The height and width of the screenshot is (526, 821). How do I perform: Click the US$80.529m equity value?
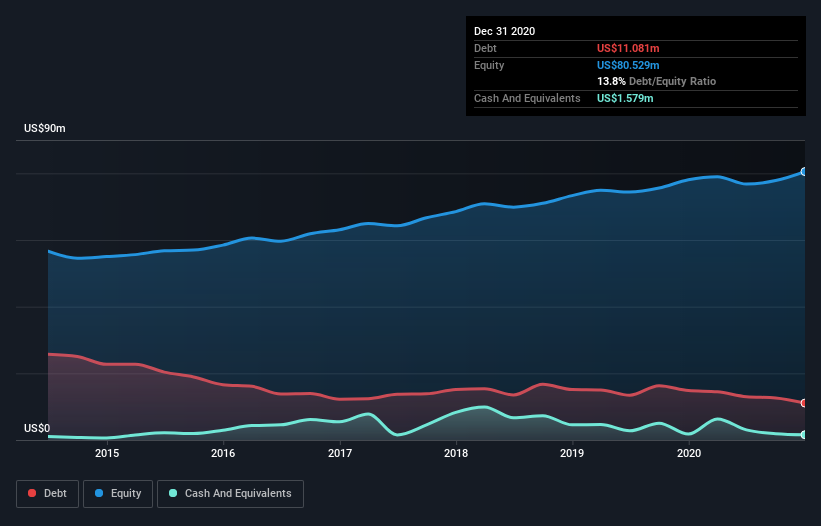click(x=628, y=65)
